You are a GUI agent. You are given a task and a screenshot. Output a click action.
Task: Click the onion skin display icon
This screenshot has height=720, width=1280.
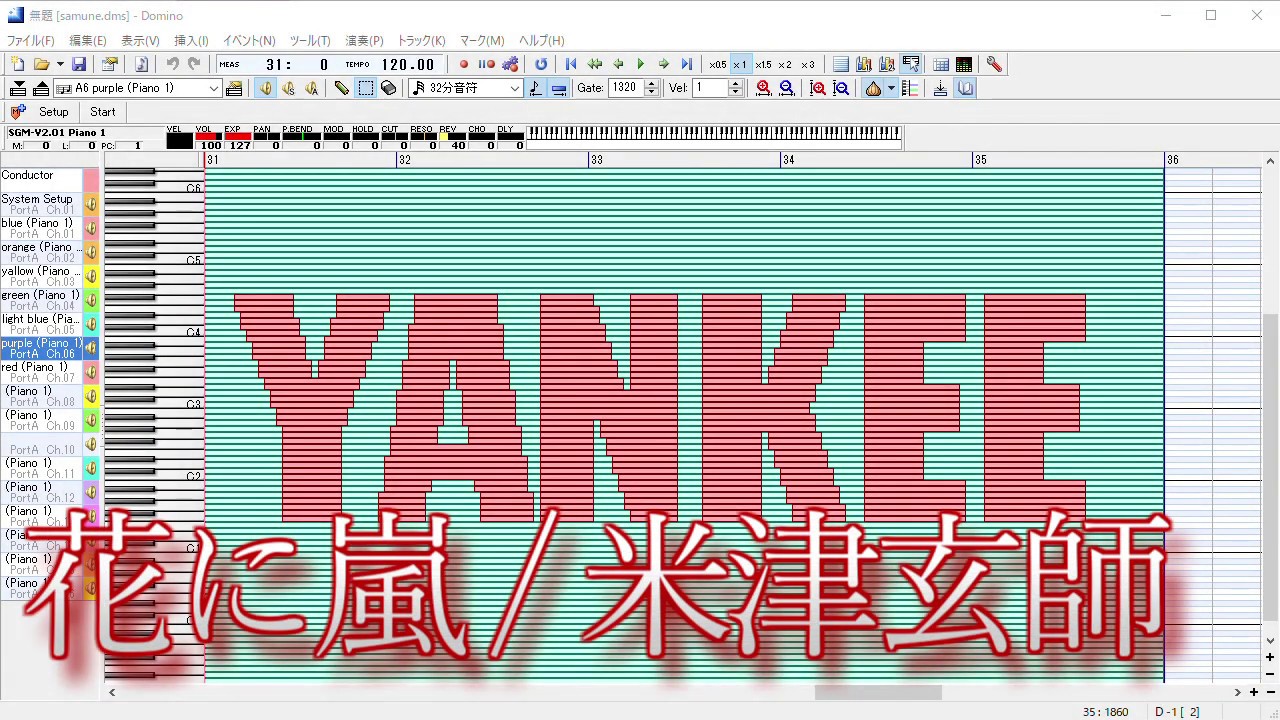click(x=873, y=88)
